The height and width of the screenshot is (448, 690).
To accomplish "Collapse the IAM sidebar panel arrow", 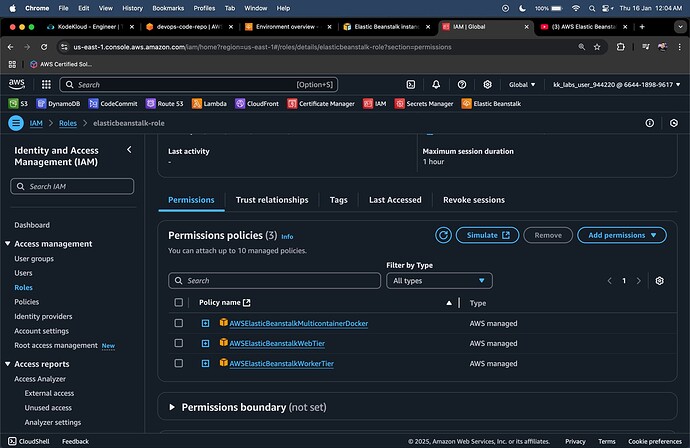I will (x=129, y=150).
